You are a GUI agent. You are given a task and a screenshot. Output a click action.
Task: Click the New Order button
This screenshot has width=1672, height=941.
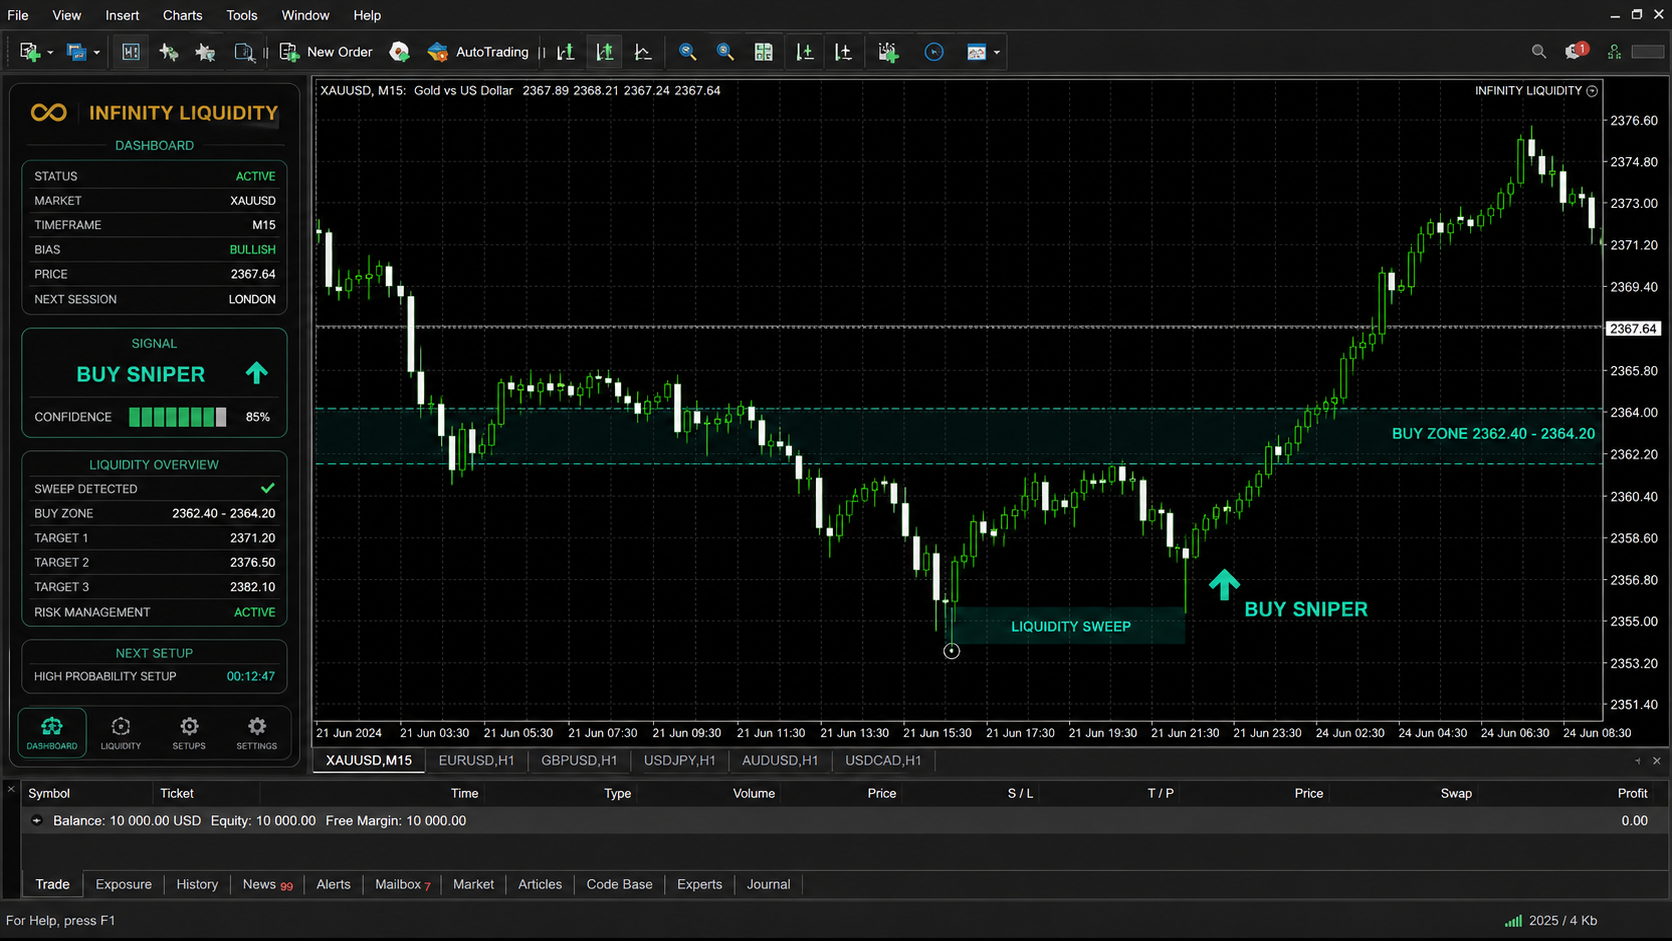click(326, 52)
